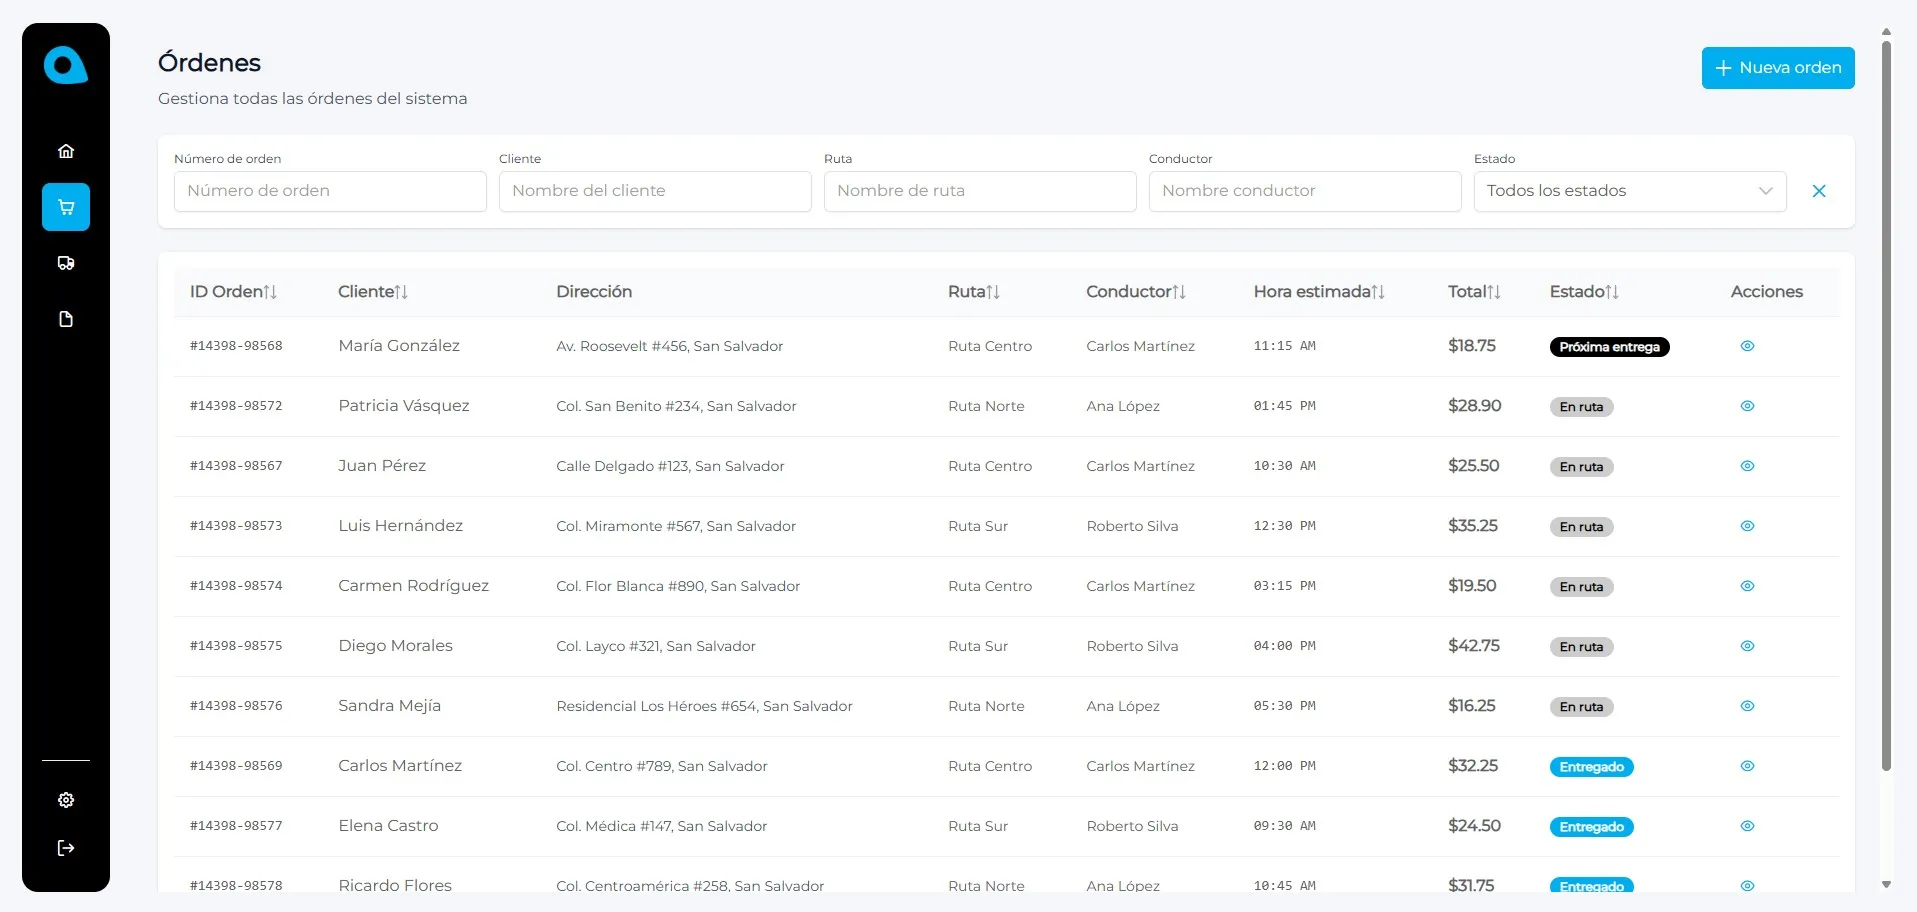Click the logout icon in sidebar
The height and width of the screenshot is (912, 1917).
coord(66,848)
